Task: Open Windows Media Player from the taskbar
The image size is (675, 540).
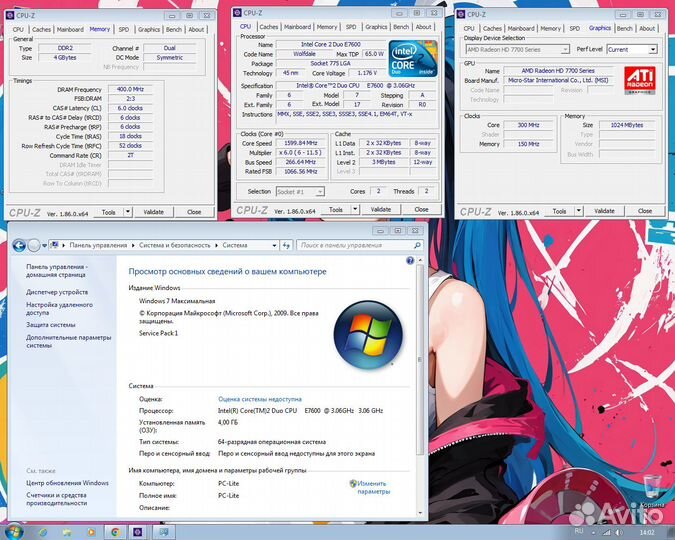Action: (x=90, y=532)
